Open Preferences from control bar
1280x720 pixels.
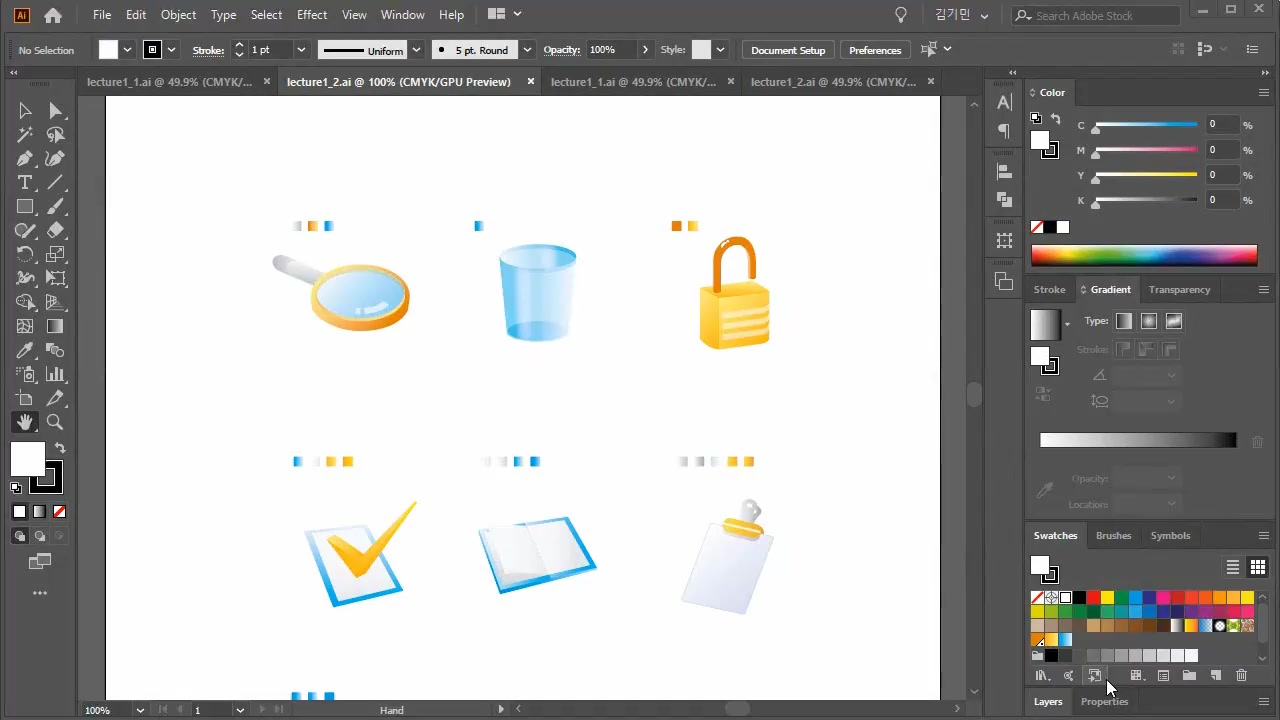pyautogui.click(x=875, y=50)
